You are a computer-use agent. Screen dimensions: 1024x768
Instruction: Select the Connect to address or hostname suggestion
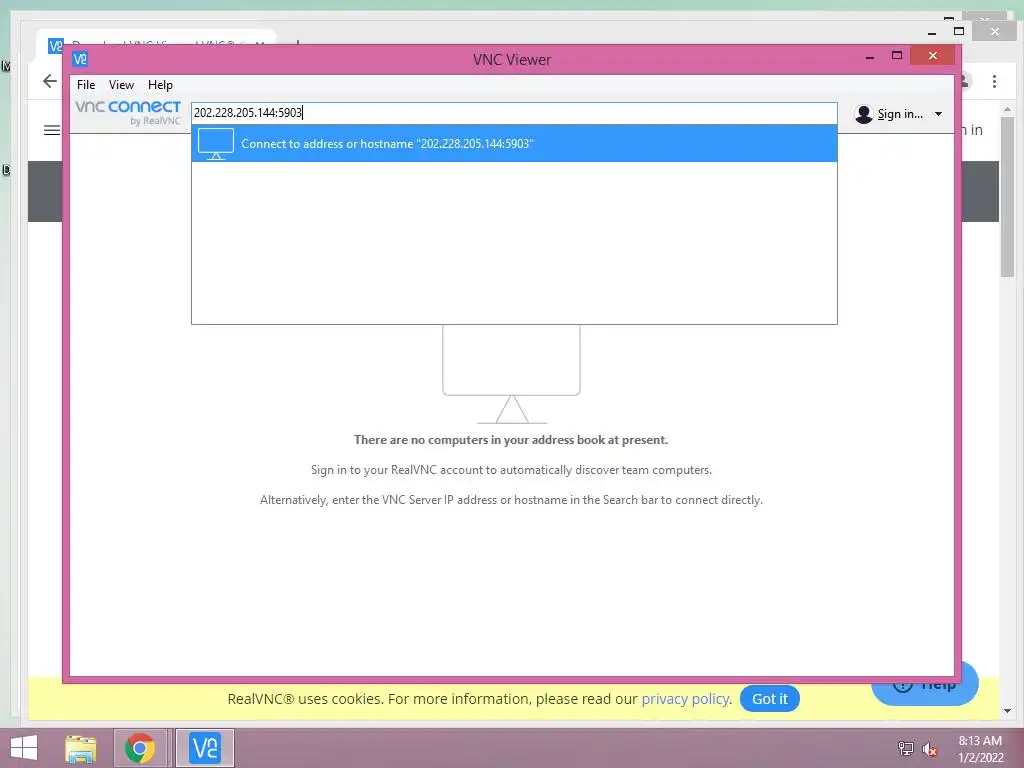[x=514, y=144]
